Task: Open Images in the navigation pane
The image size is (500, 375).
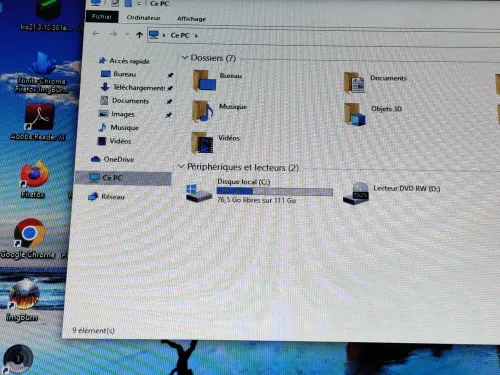Action: coord(123,114)
